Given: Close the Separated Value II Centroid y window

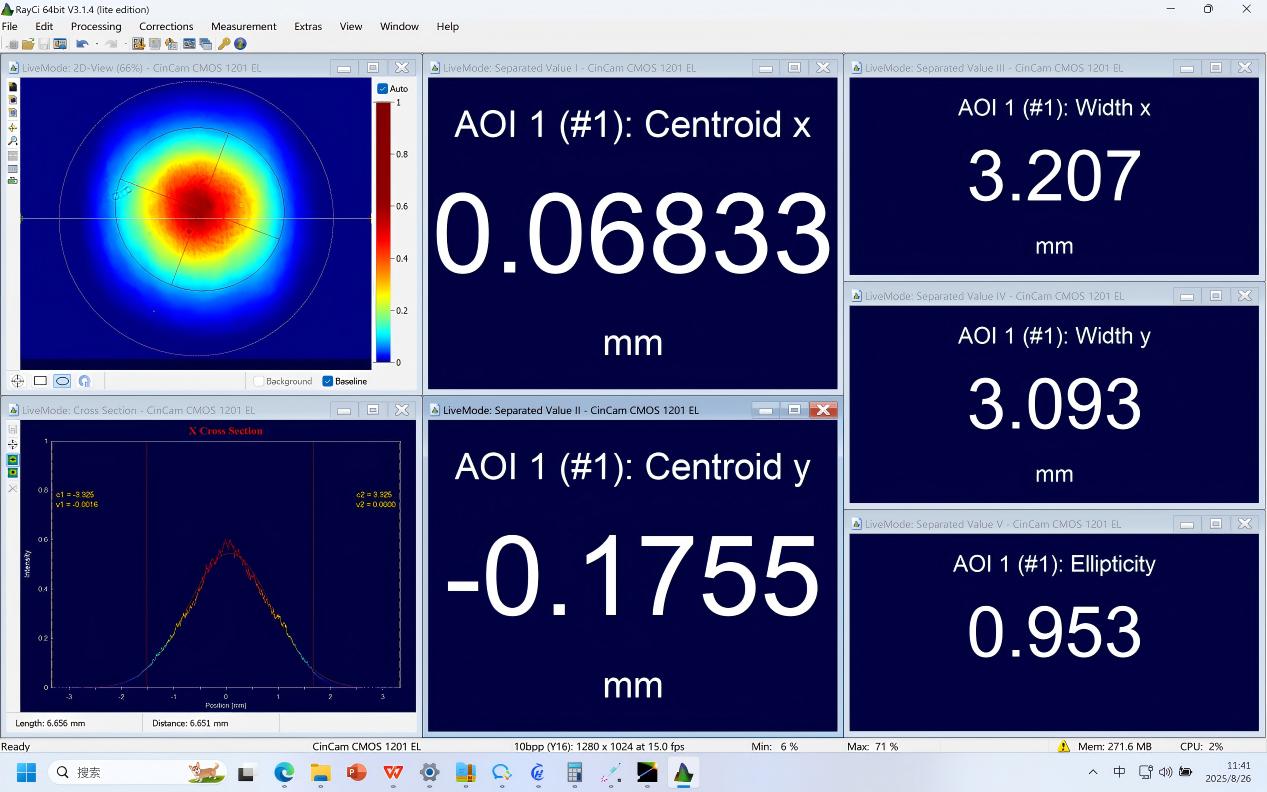Looking at the screenshot, I should click(823, 410).
